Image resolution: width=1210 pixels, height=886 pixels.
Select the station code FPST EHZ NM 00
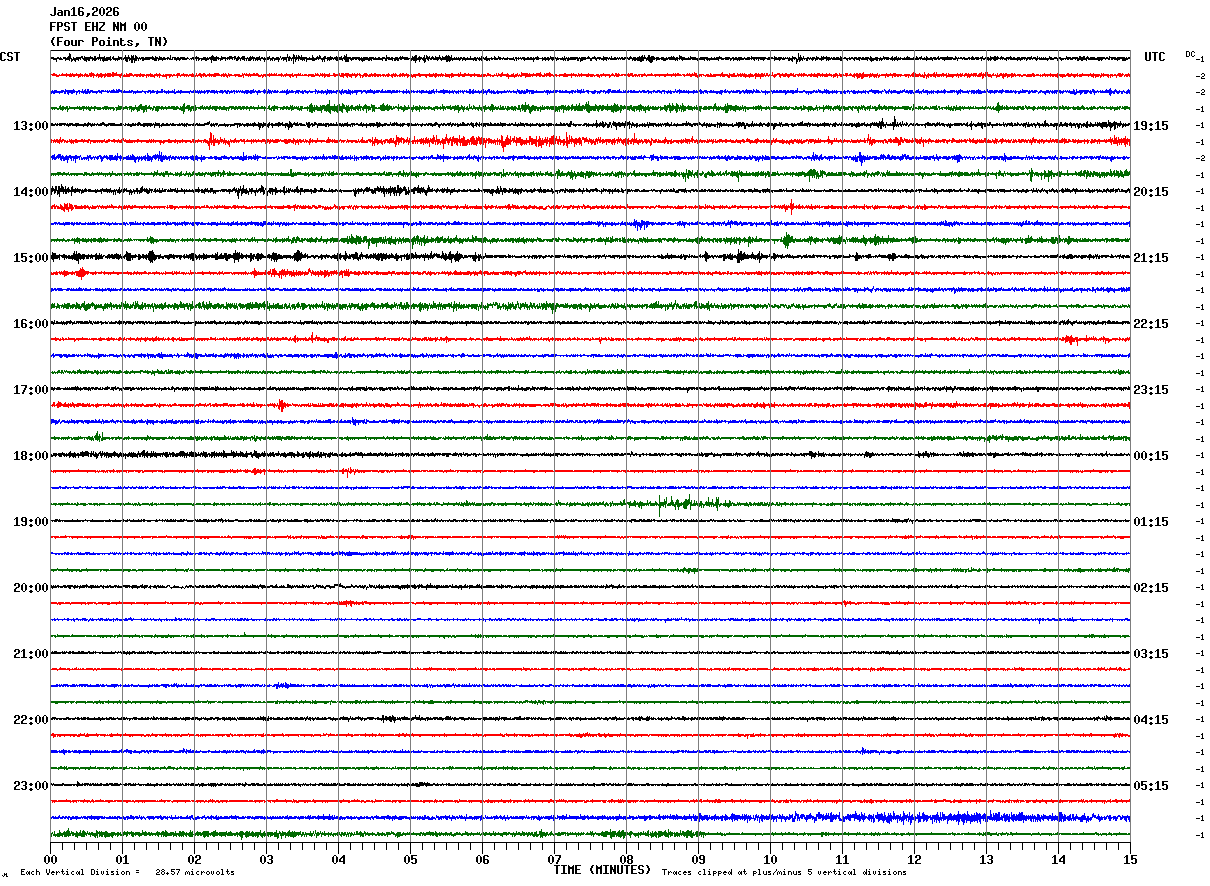click(98, 27)
